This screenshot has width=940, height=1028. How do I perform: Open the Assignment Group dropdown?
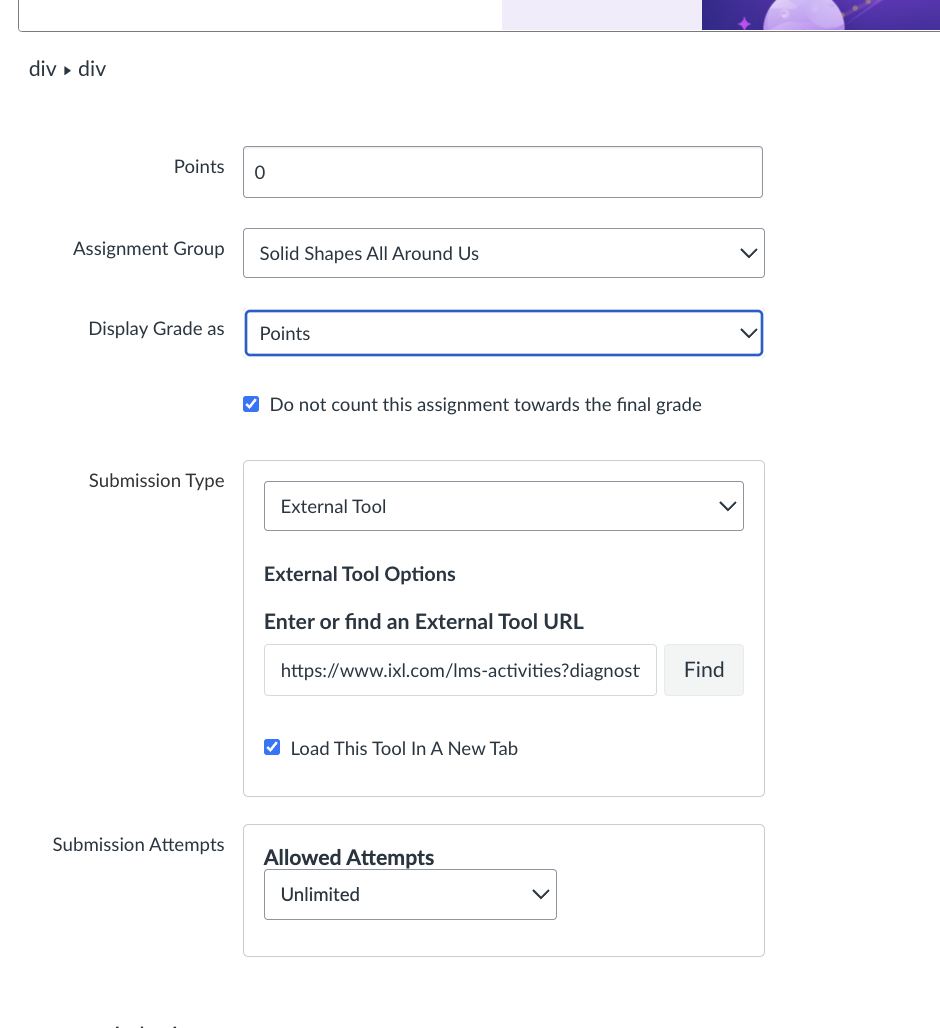[x=503, y=253]
